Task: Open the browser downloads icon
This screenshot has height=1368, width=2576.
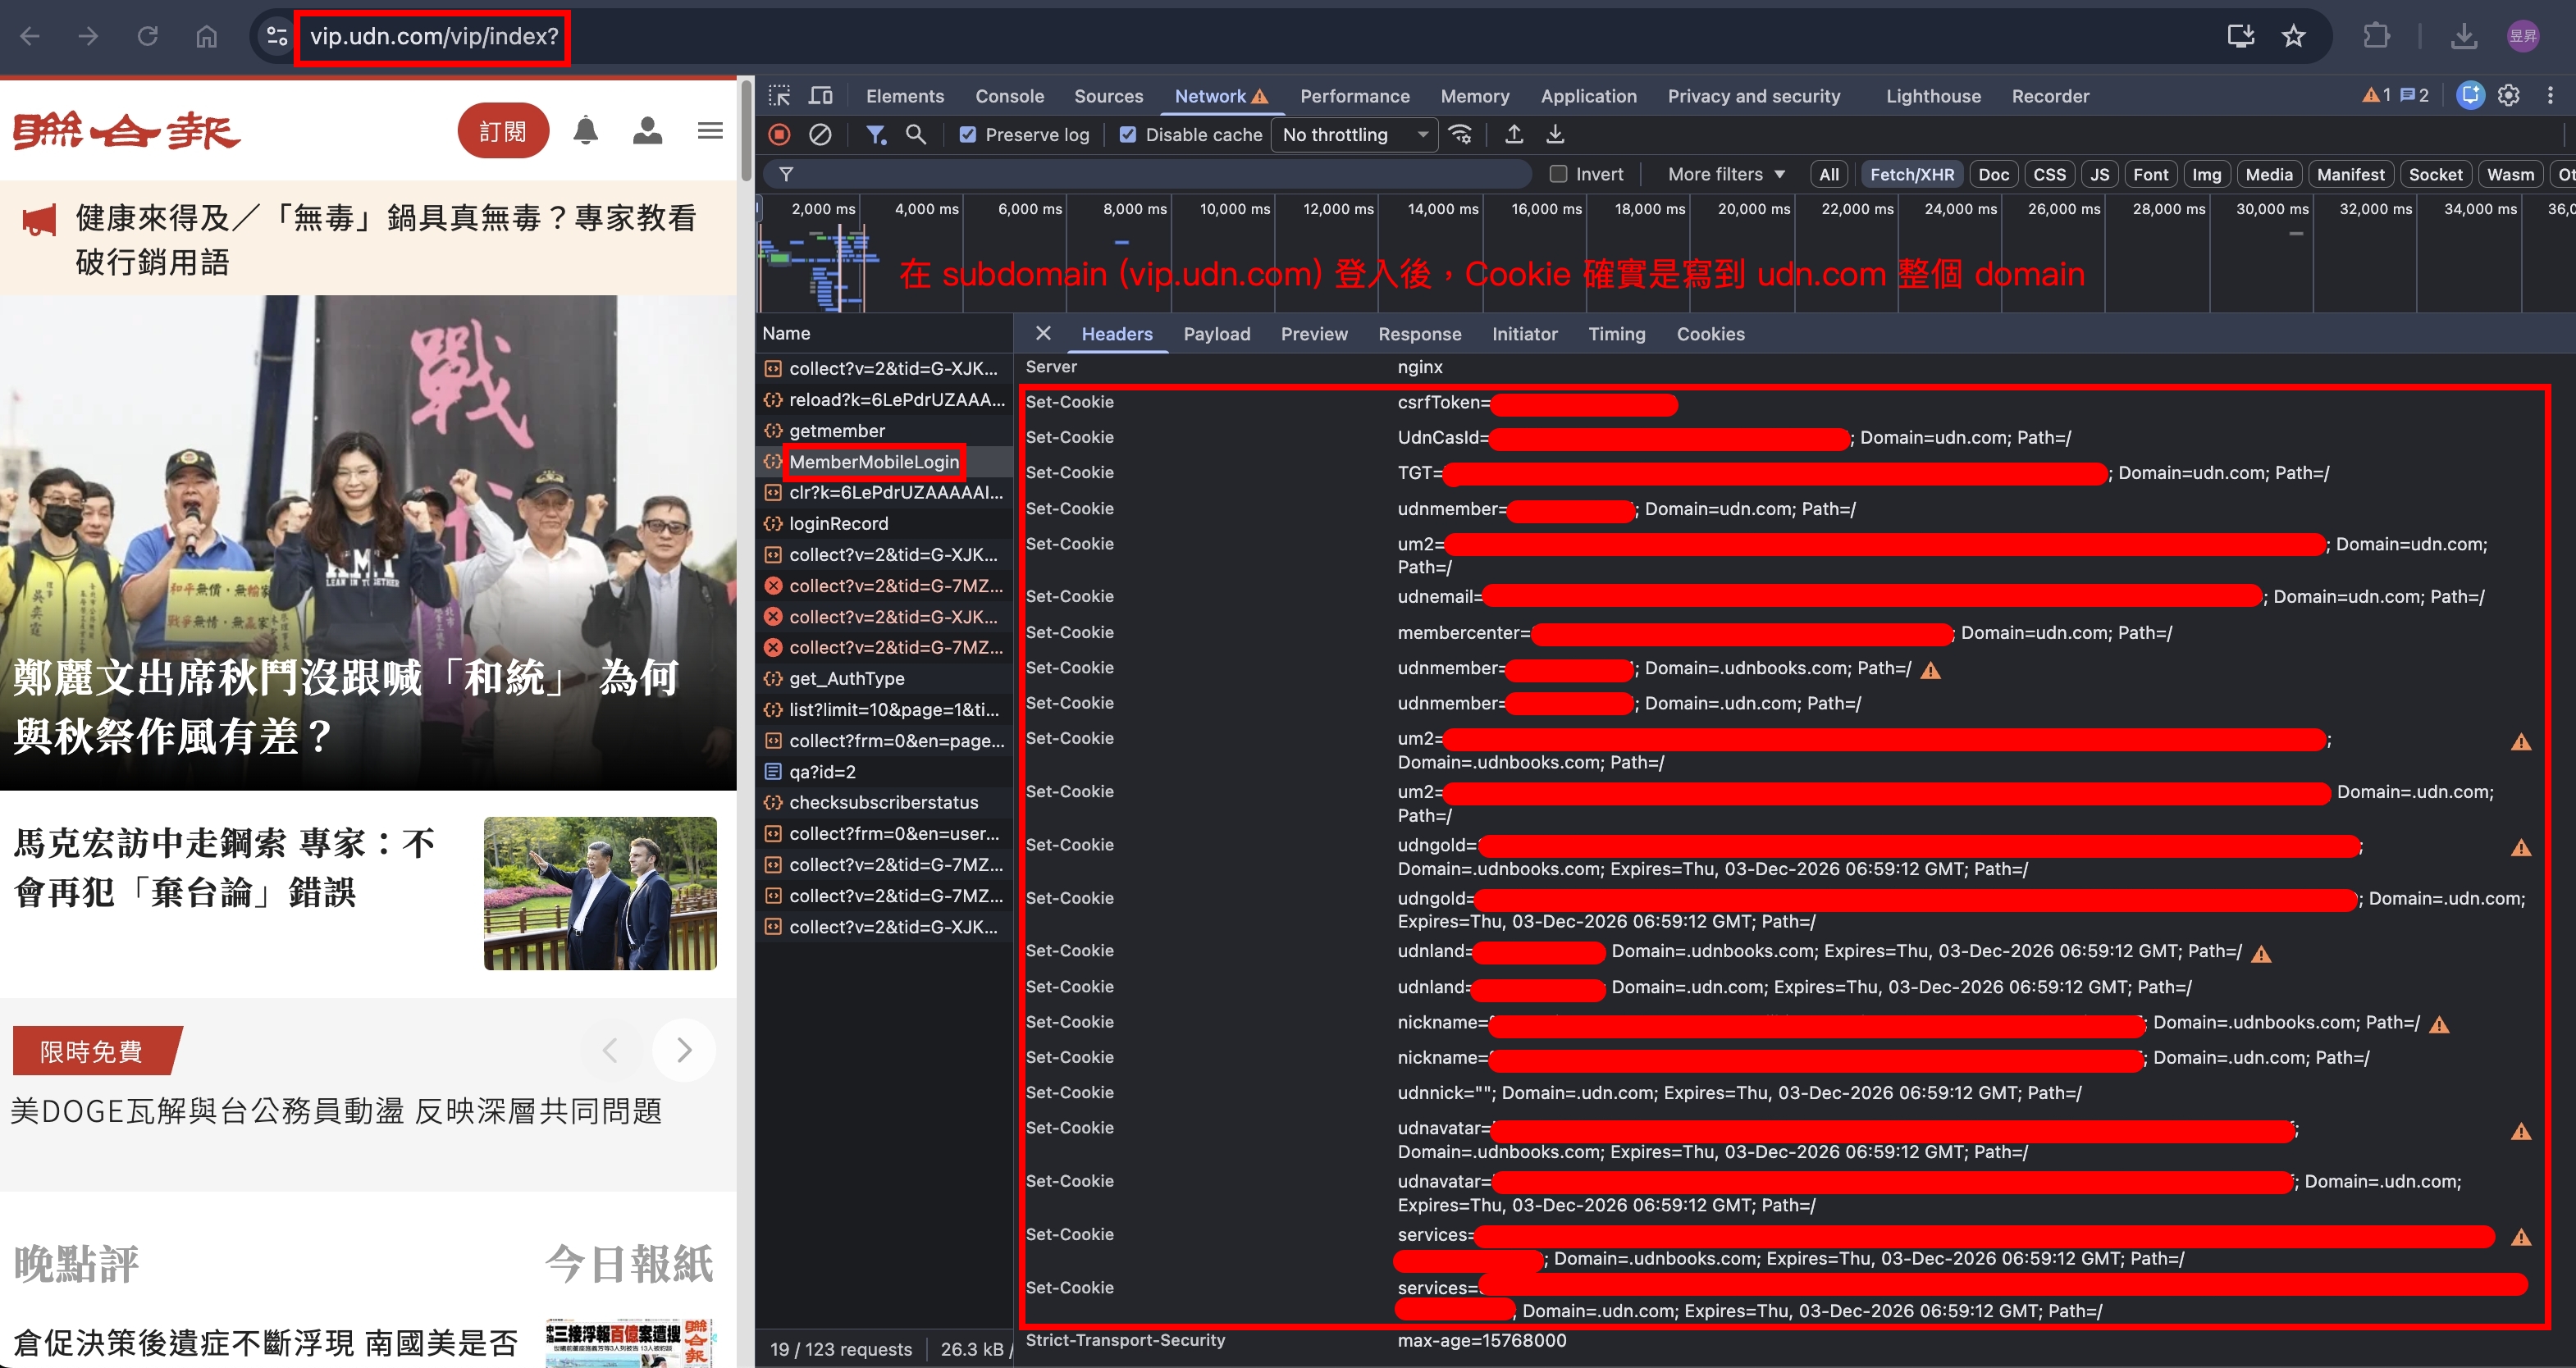Action: pos(2464,37)
